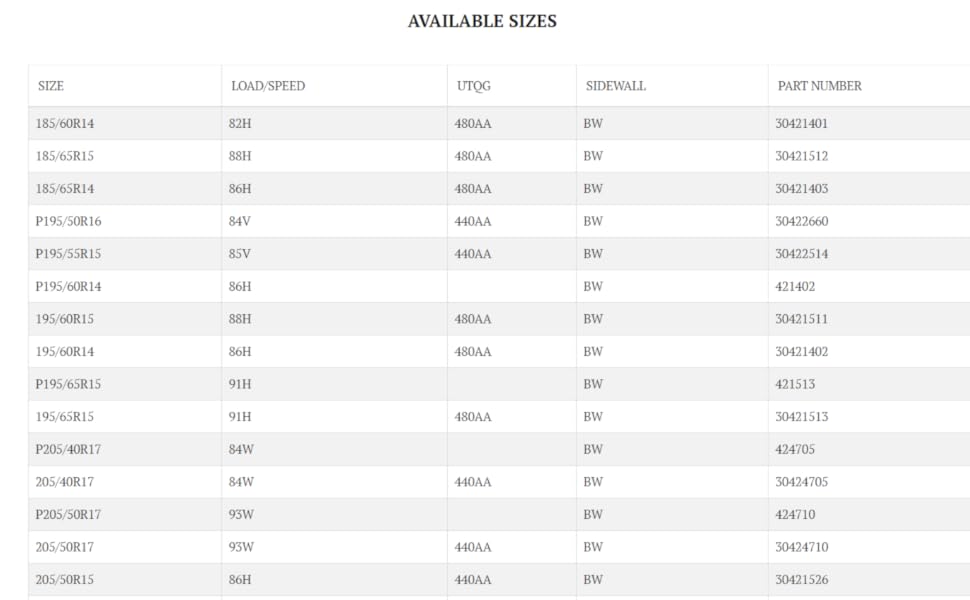Click part number 30421402
This screenshot has width=970, height=600.
801,351
